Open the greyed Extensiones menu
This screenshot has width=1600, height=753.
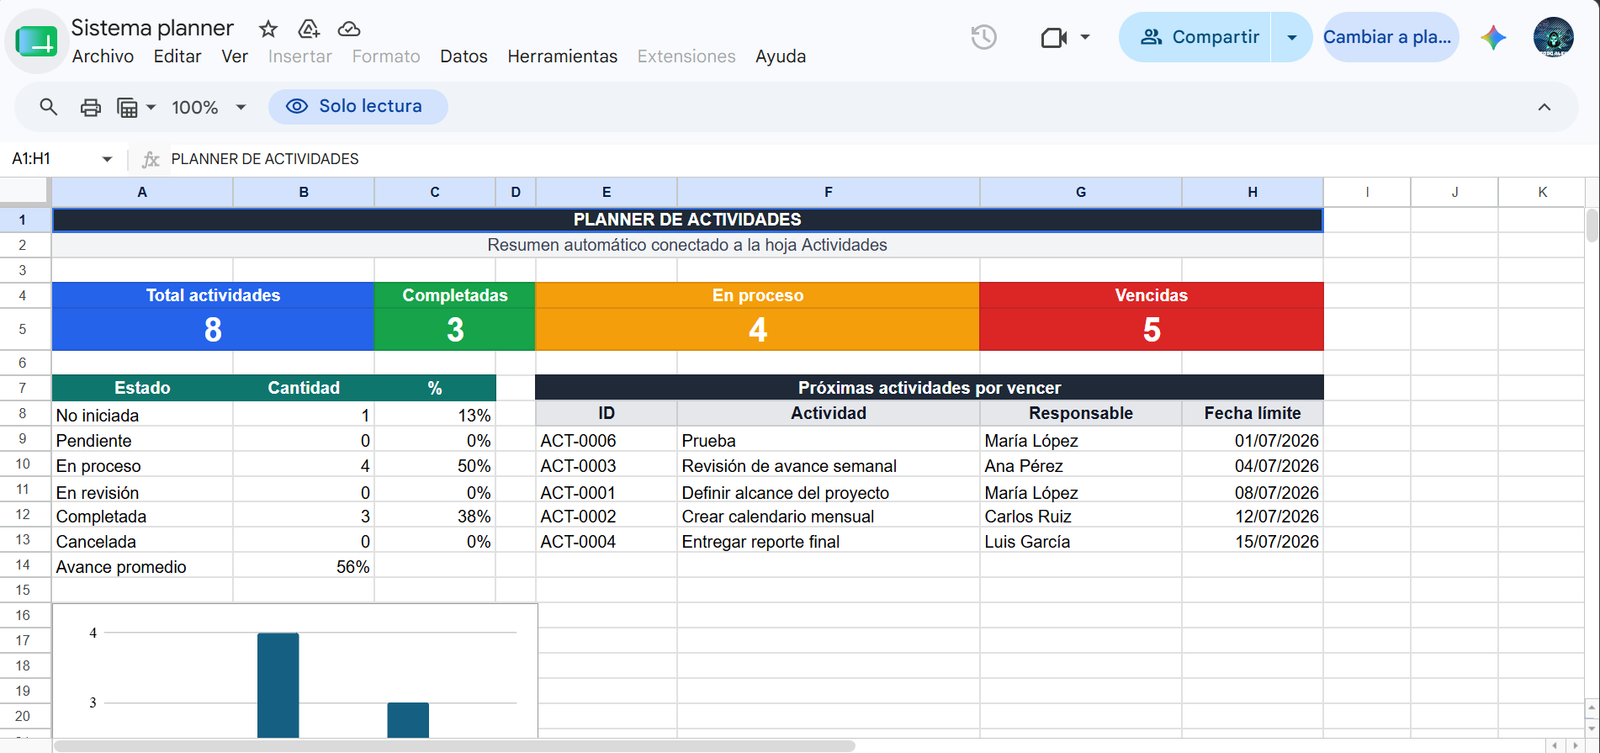click(x=686, y=57)
